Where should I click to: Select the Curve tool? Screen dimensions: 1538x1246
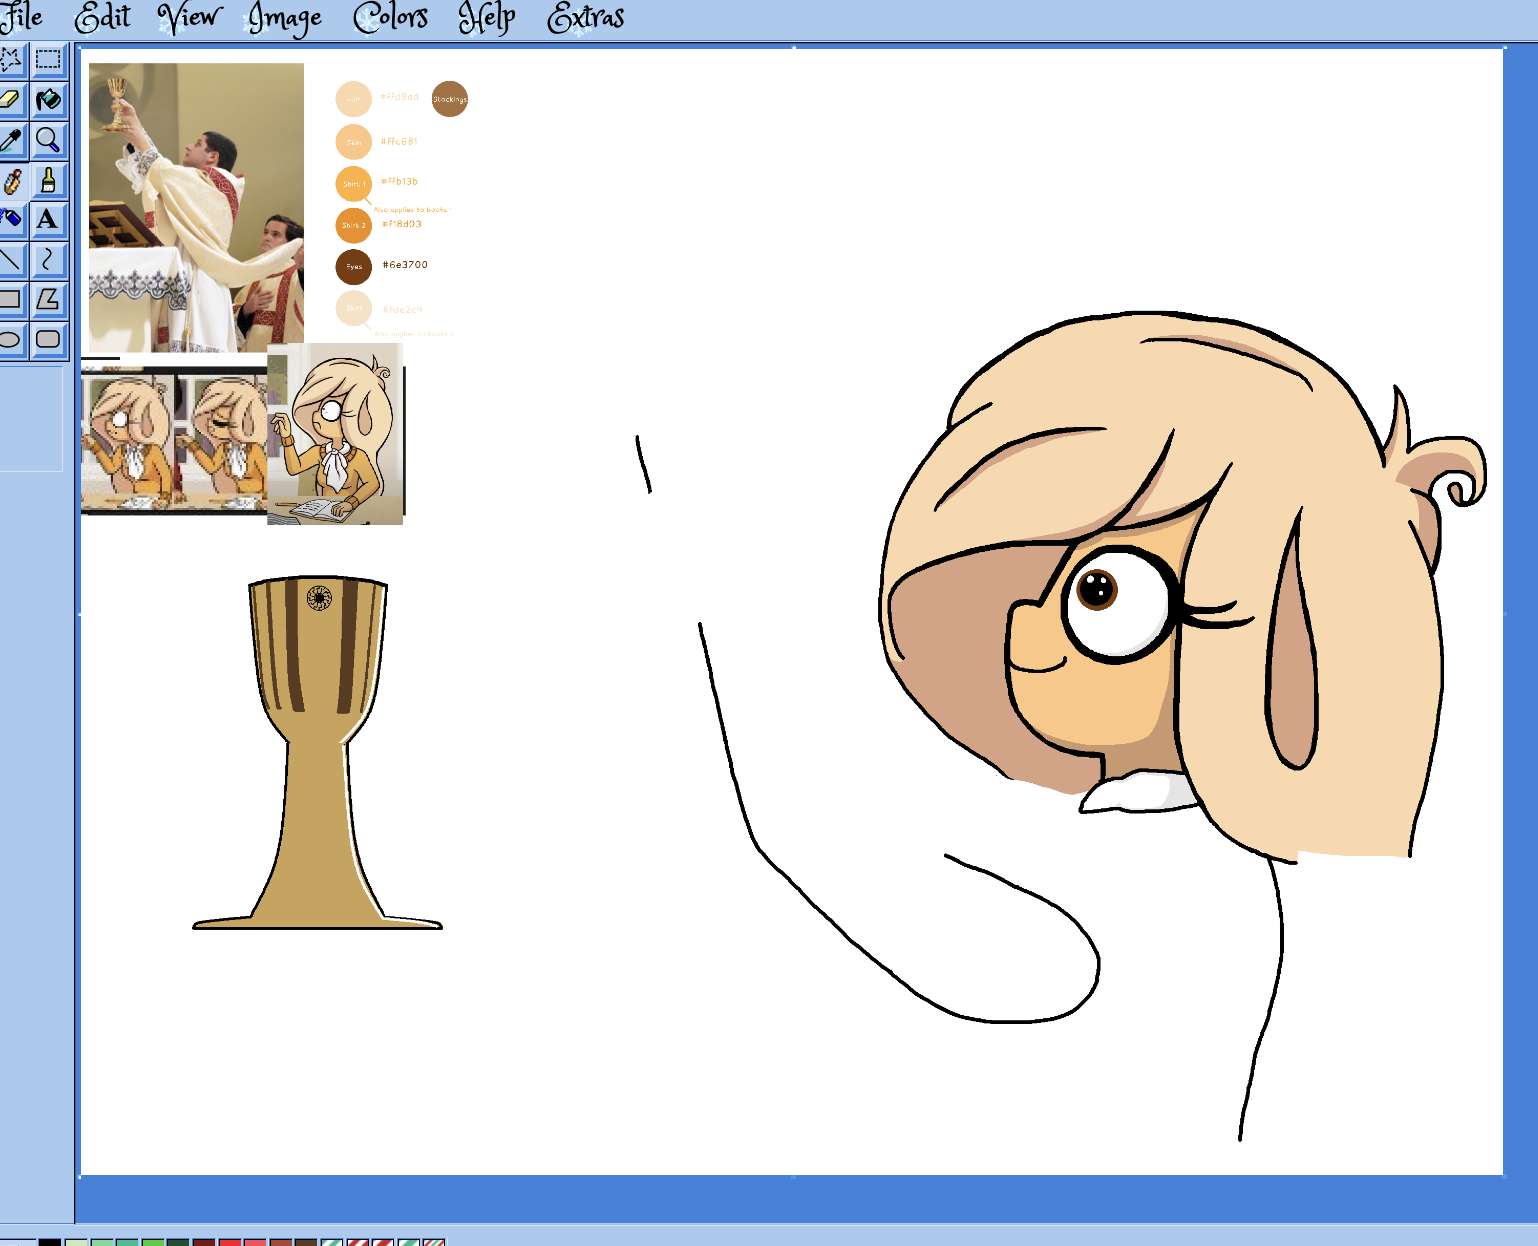(x=48, y=260)
